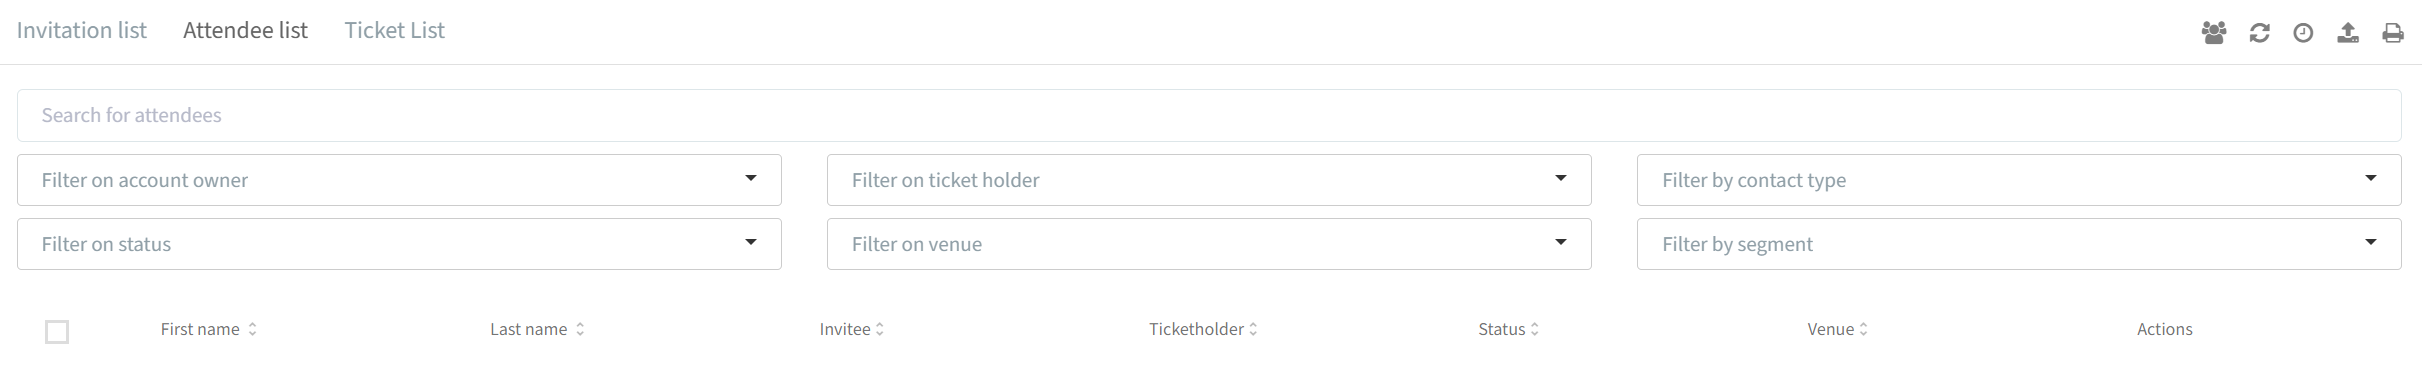2422x367 pixels.
Task: Sort the Ticketholder column
Action: pos(1203,329)
